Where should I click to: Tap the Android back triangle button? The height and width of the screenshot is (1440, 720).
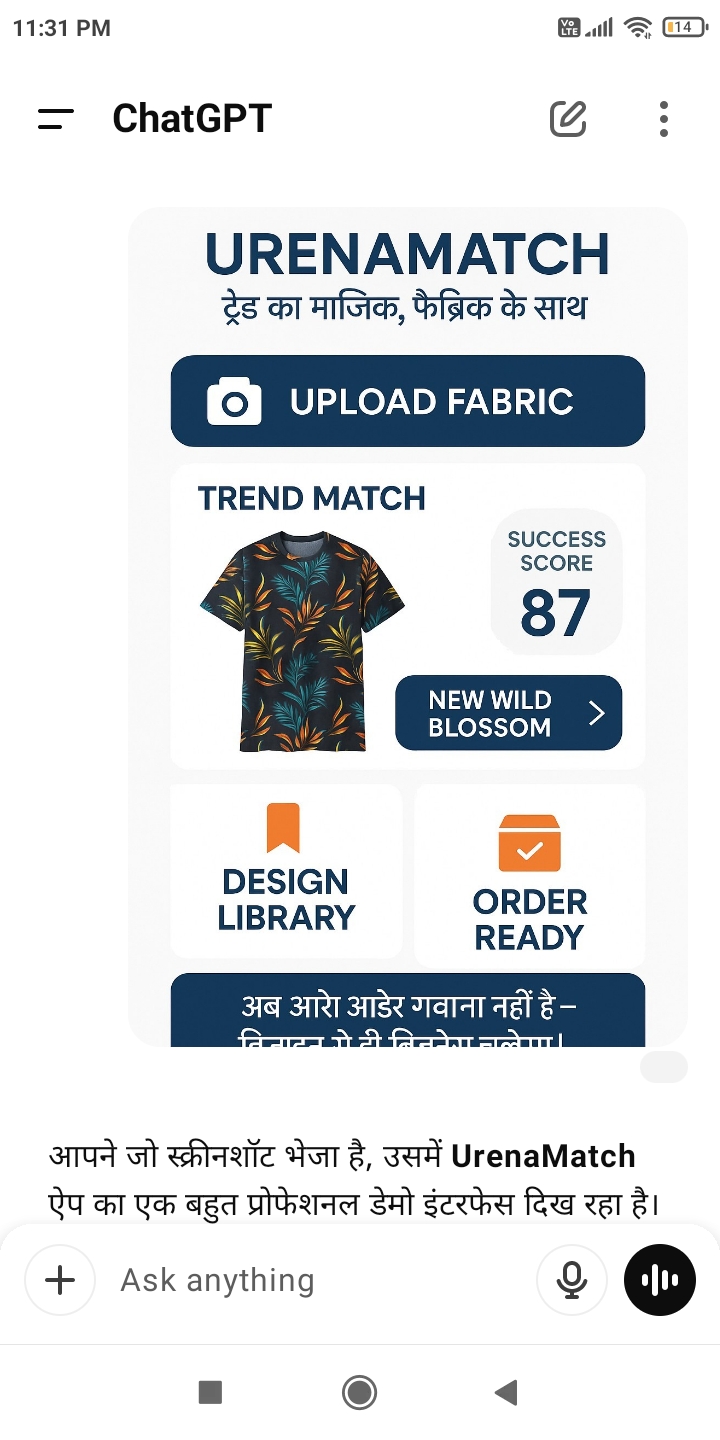coord(506,1392)
